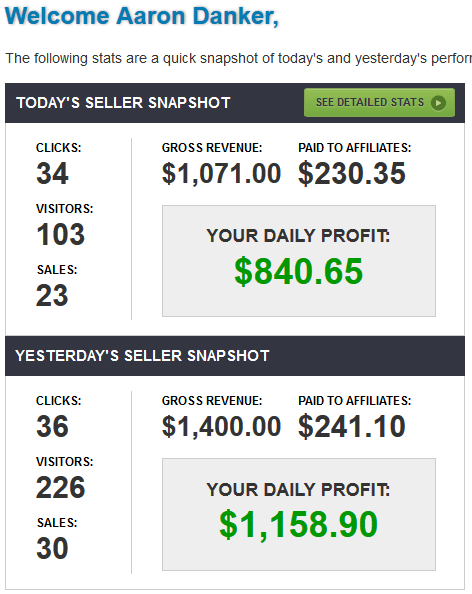Click yesterday's visitors count of 226
This screenshot has height=594, width=472.
pos(61,487)
